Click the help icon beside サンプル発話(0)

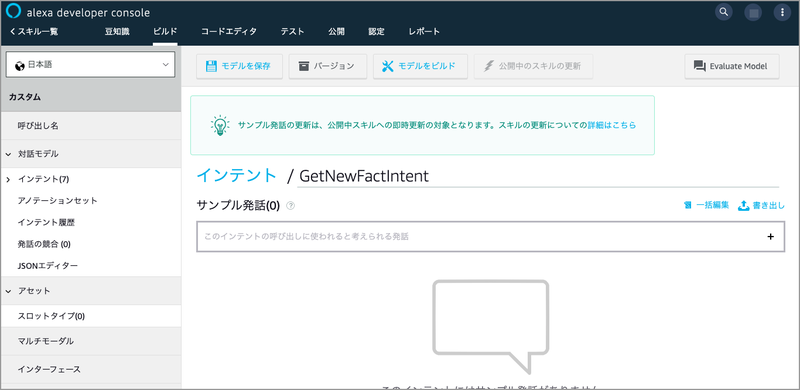pyautogui.click(x=291, y=206)
